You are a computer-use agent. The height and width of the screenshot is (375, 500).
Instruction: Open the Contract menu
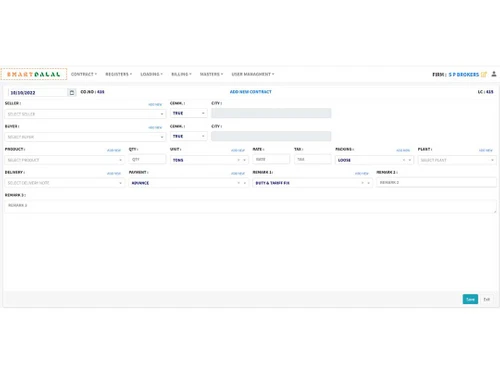tap(84, 74)
